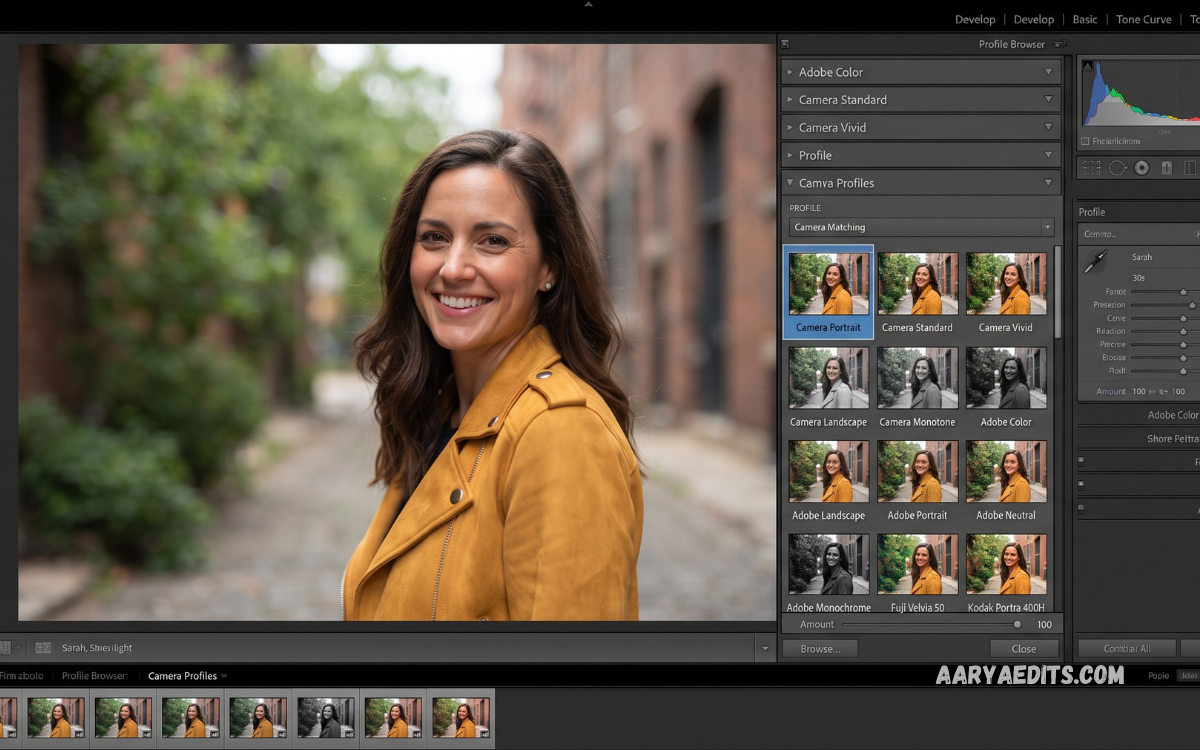The width and height of the screenshot is (1200, 750).
Task: Click the histogram shadow clipping triangle
Action: click(1087, 66)
